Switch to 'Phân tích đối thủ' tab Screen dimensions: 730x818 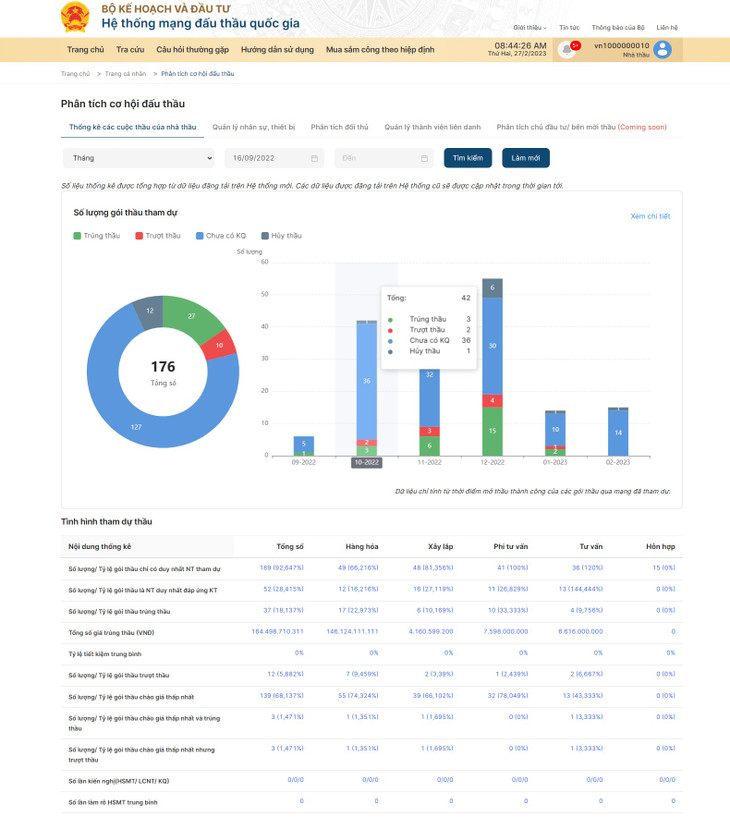click(339, 127)
